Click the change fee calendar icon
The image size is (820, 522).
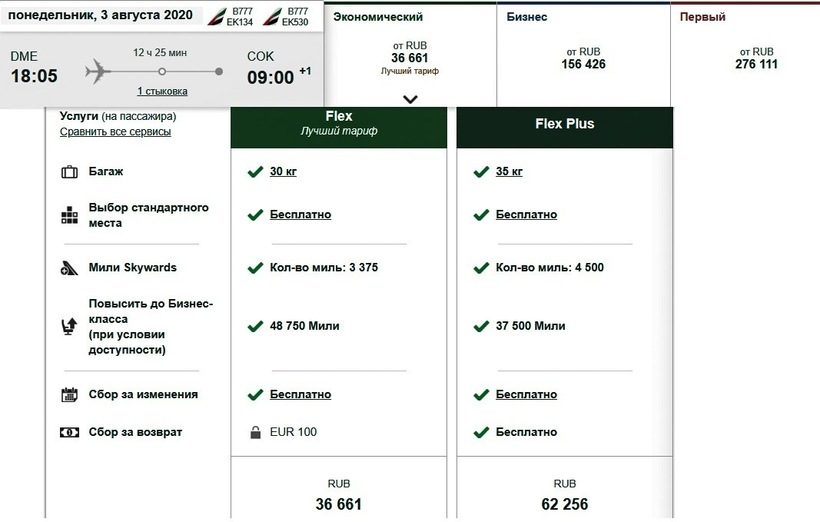(69, 394)
